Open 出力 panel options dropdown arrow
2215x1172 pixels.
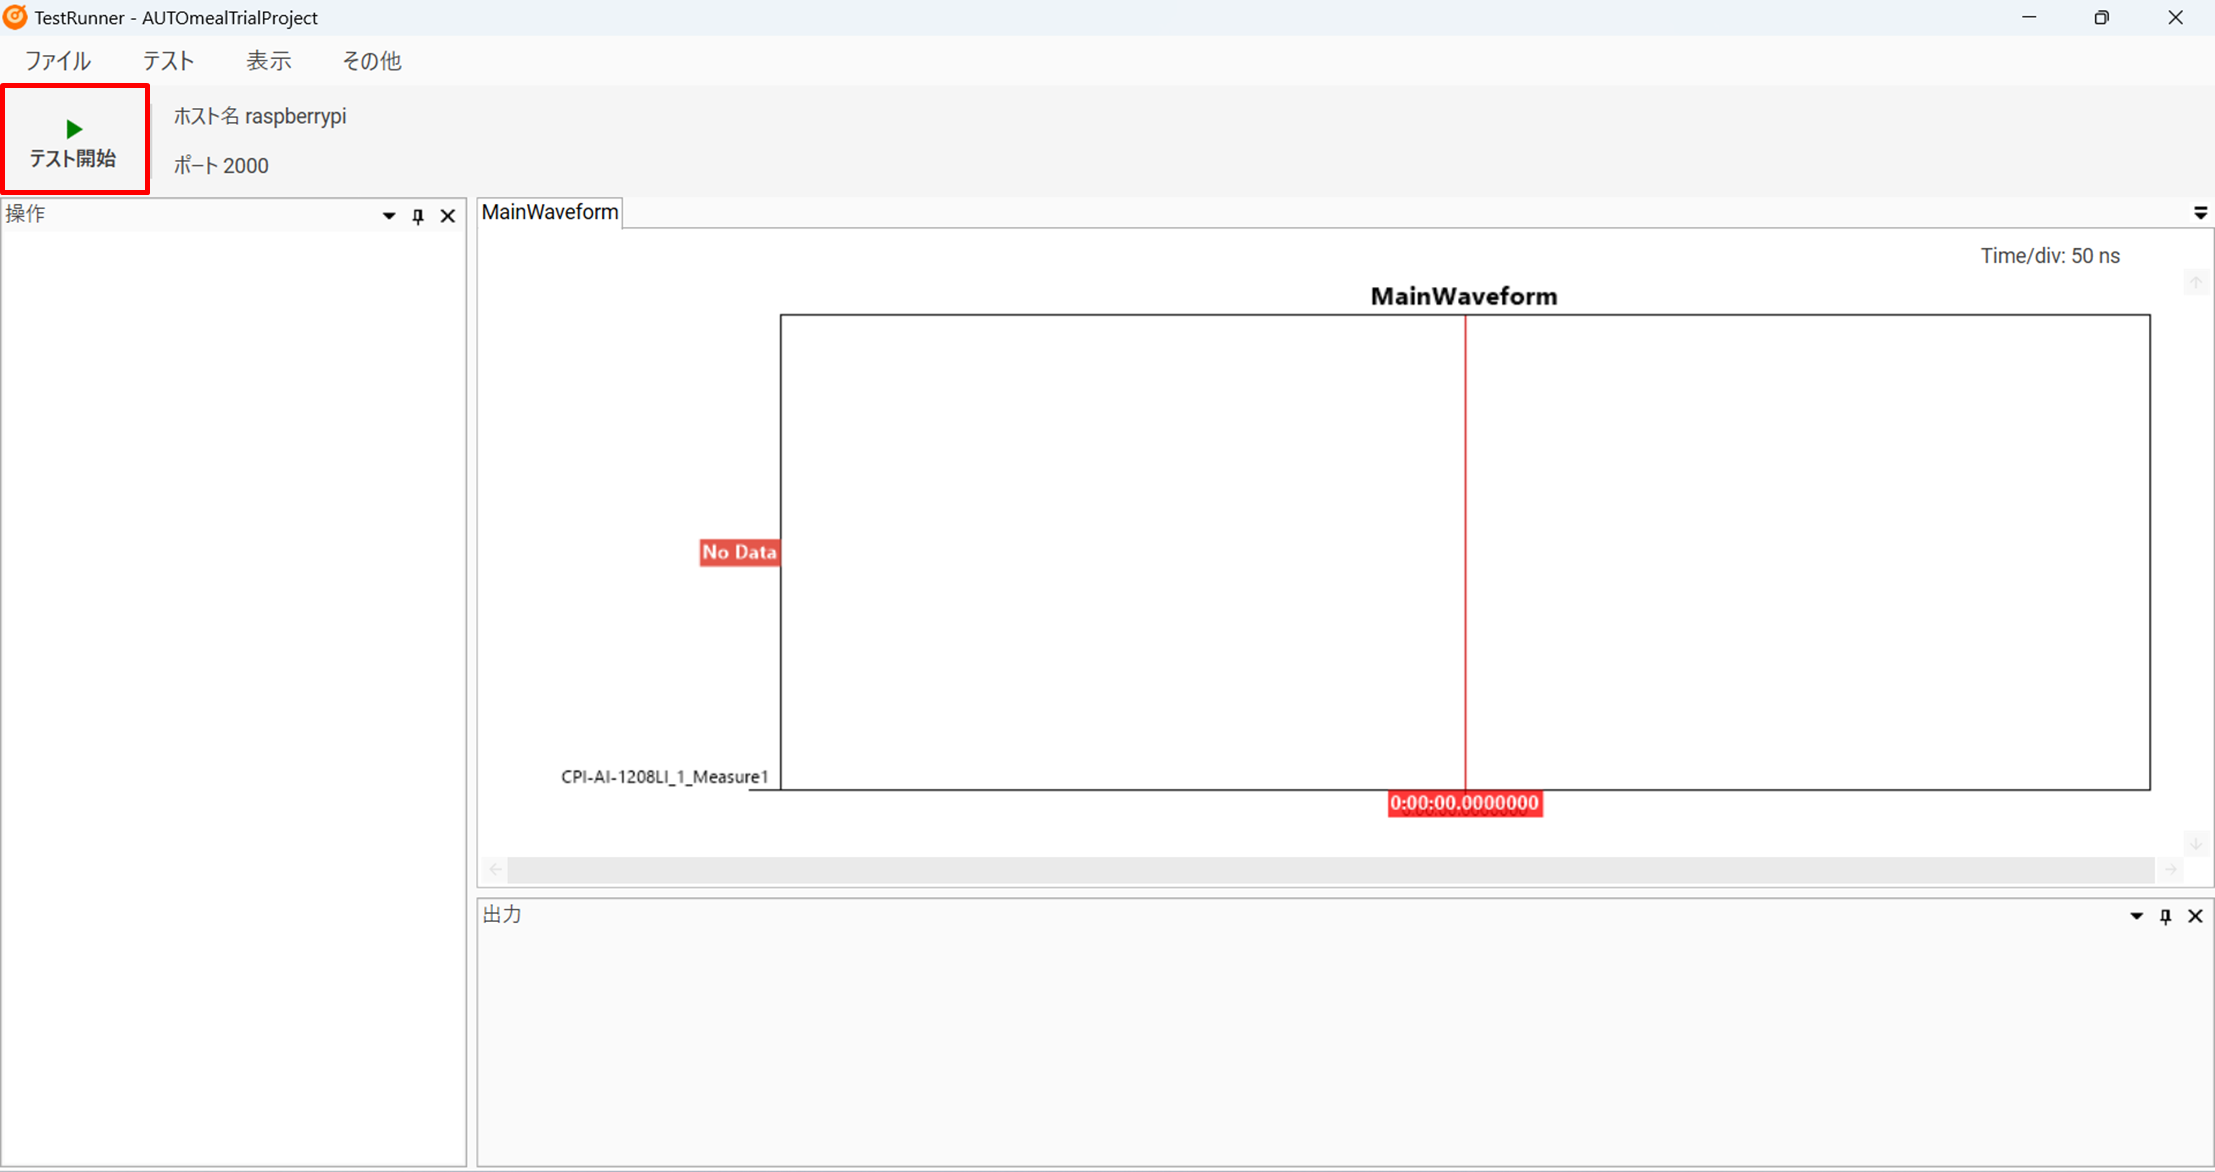pos(2136,916)
